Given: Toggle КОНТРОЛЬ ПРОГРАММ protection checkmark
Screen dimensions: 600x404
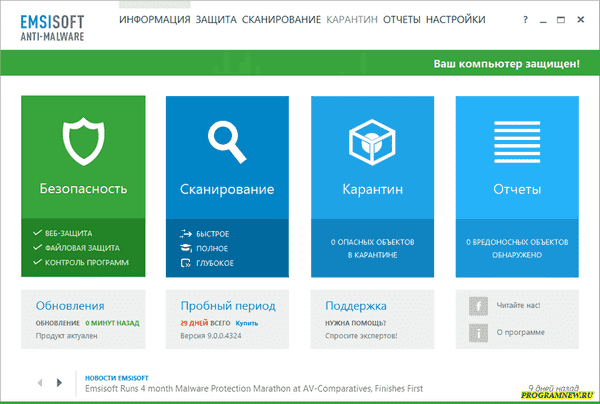Looking at the screenshot, I should point(37,262).
